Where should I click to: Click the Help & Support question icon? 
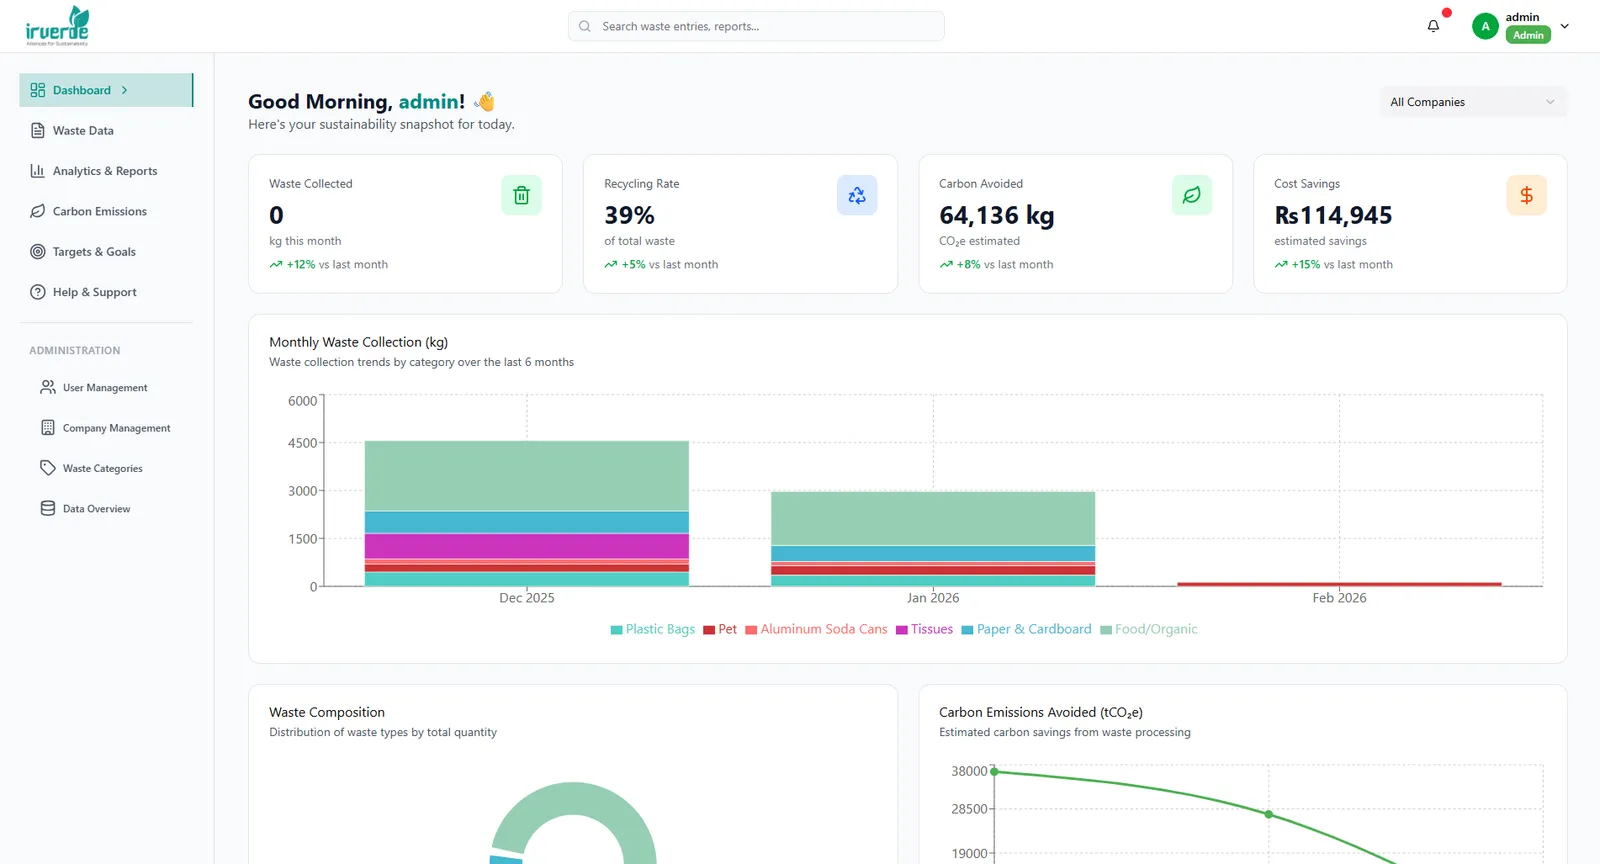tap(38, 292)
